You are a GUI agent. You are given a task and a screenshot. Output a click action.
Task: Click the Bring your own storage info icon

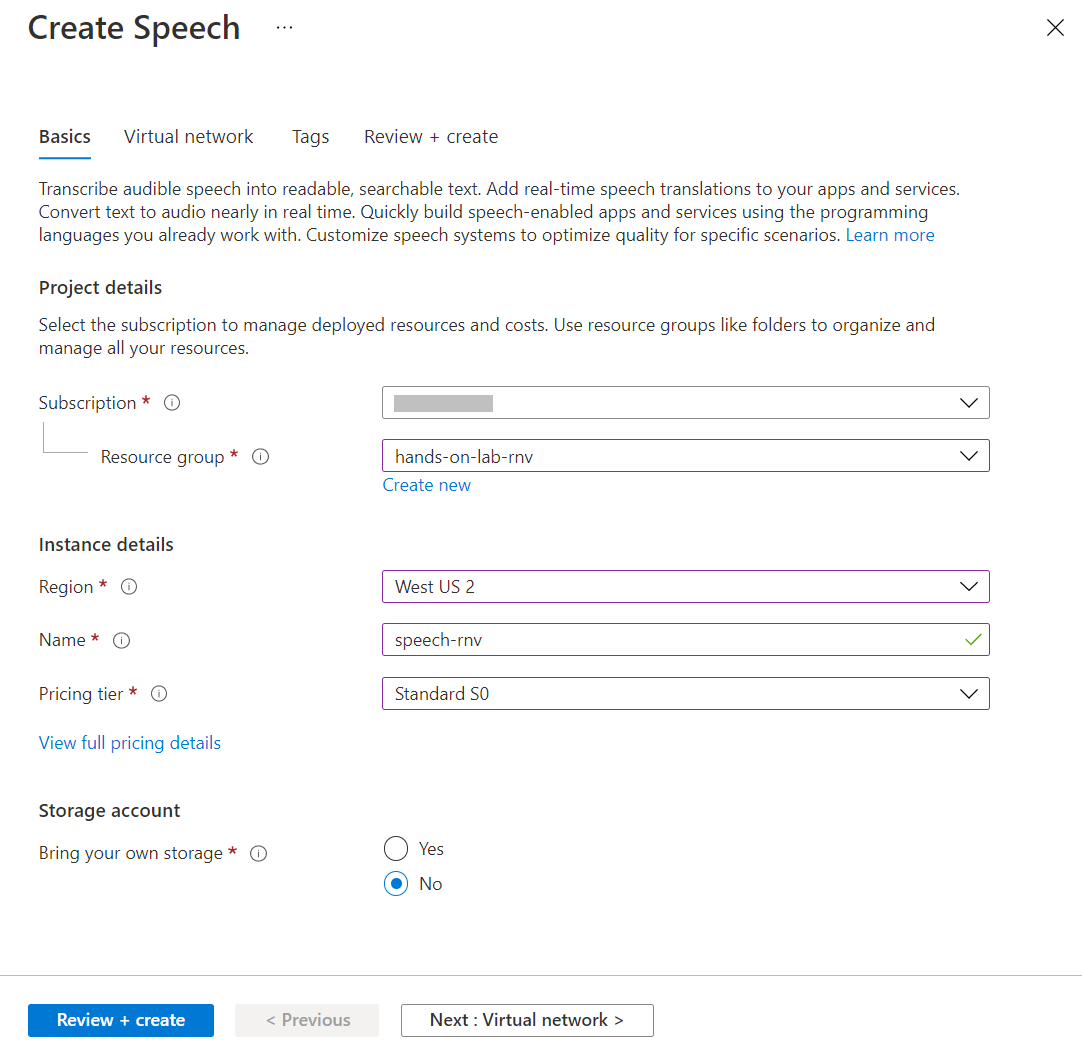pos(258,854)
